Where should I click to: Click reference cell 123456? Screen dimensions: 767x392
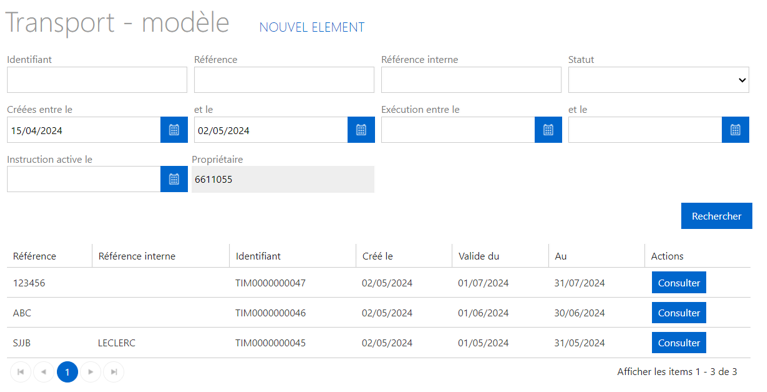coord(29,283)
